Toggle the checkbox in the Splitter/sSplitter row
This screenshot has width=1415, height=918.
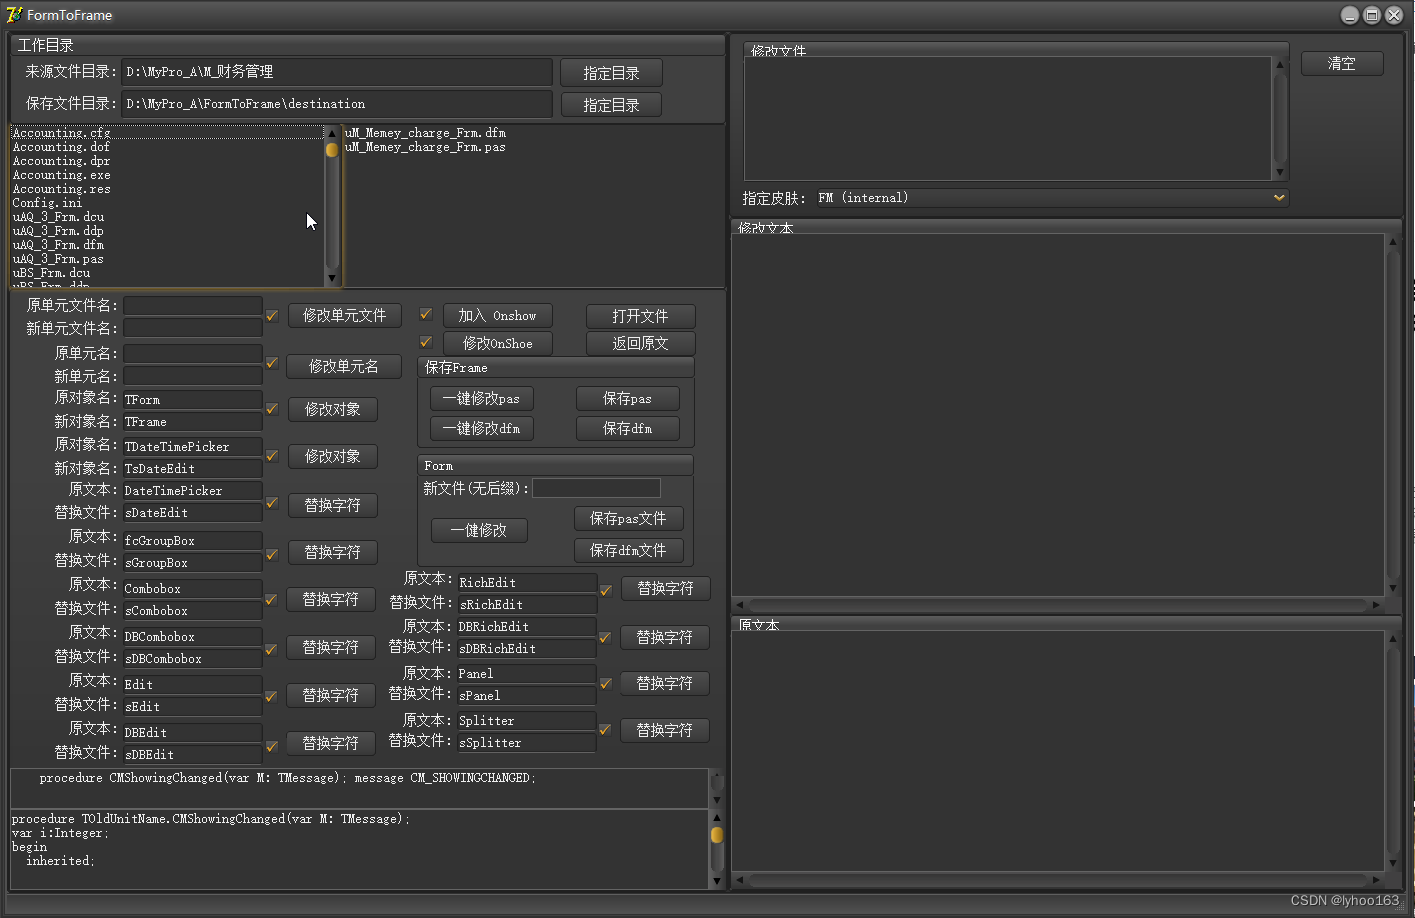click(x=605, y=730)
